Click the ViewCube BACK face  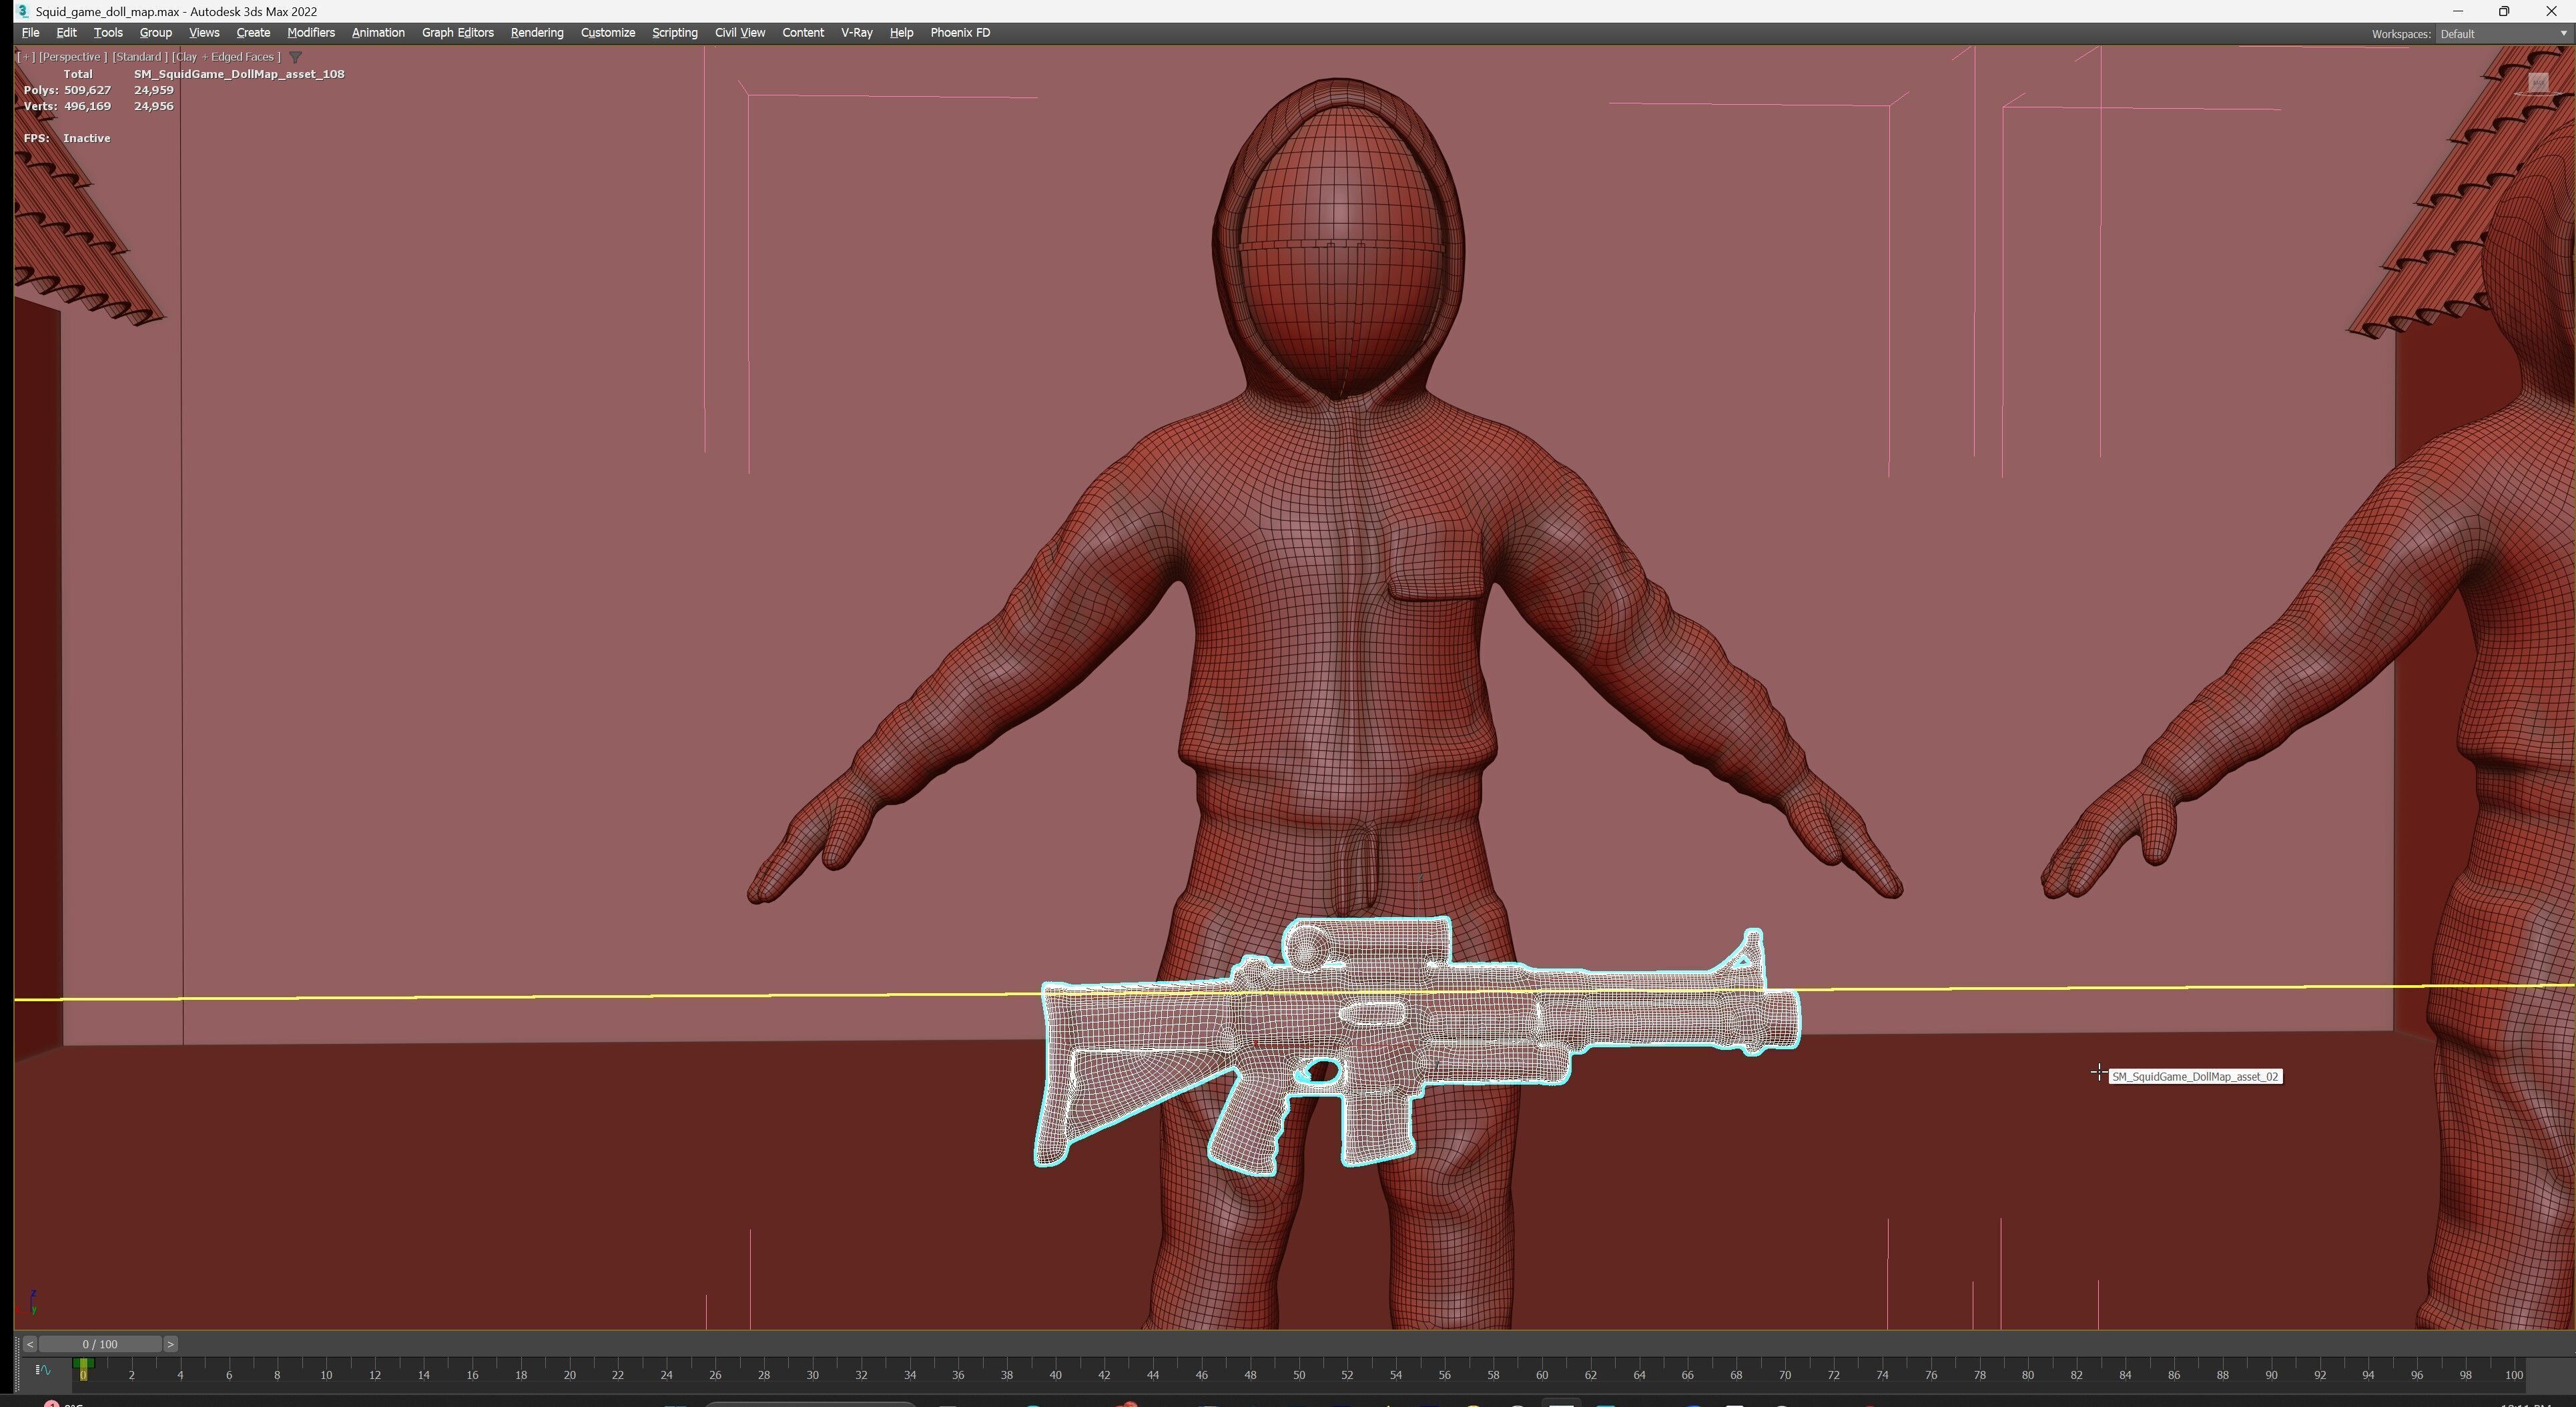coord(2538,83)
